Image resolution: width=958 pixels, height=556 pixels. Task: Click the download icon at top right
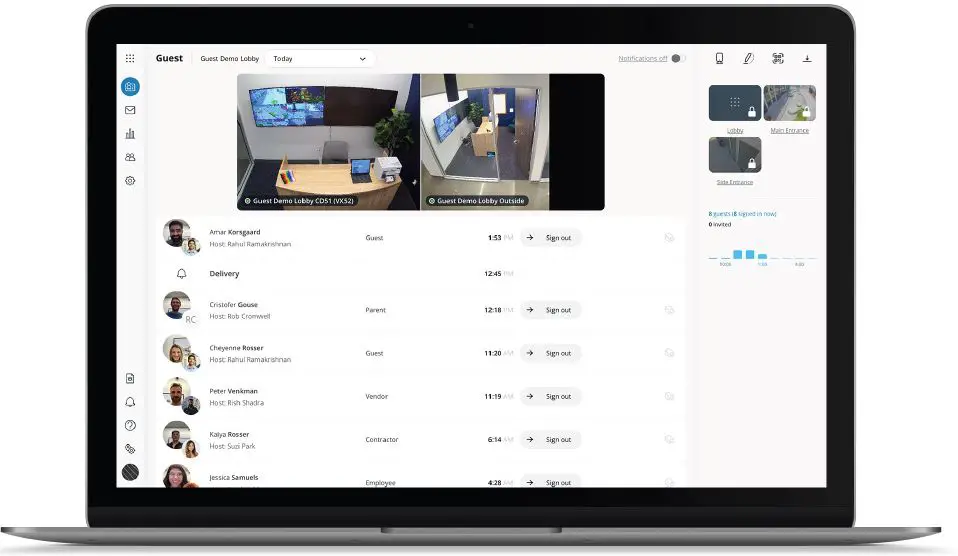pyautogui.click(x=807, y=59)
